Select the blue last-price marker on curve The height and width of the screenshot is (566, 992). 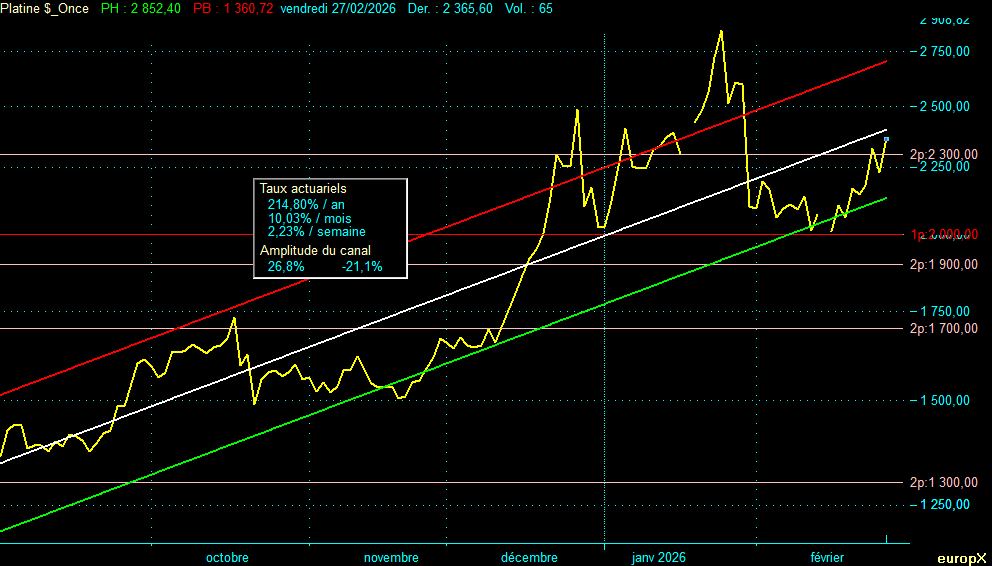(886, 139)
